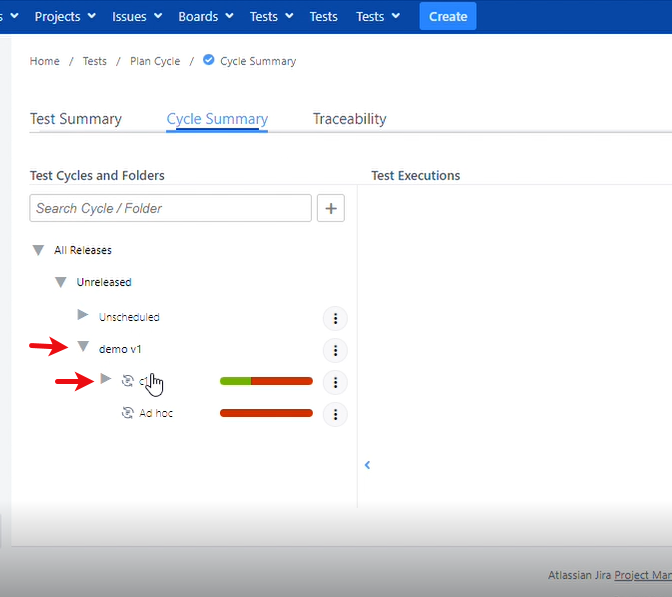Click the Cycle Summary breadcrumb check icon
Screen dimensions: 672x597
coord(209,60)
